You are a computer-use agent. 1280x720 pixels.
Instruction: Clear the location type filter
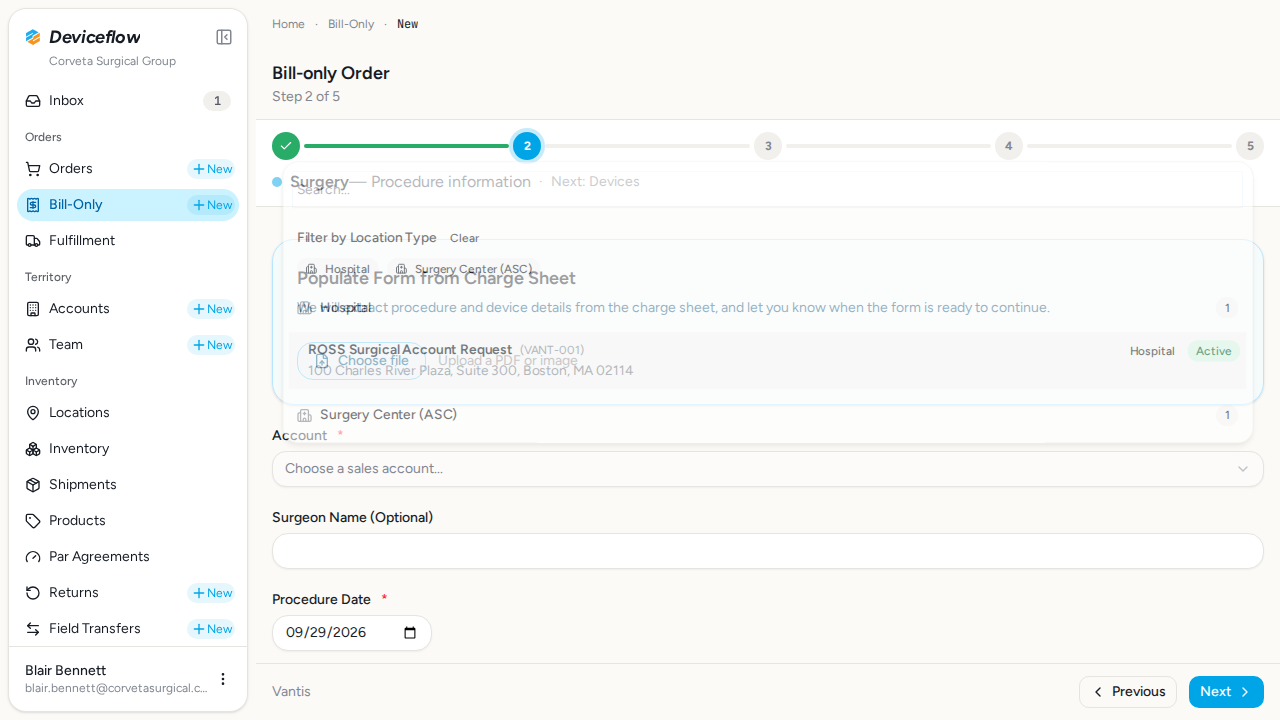pos(464,238)
